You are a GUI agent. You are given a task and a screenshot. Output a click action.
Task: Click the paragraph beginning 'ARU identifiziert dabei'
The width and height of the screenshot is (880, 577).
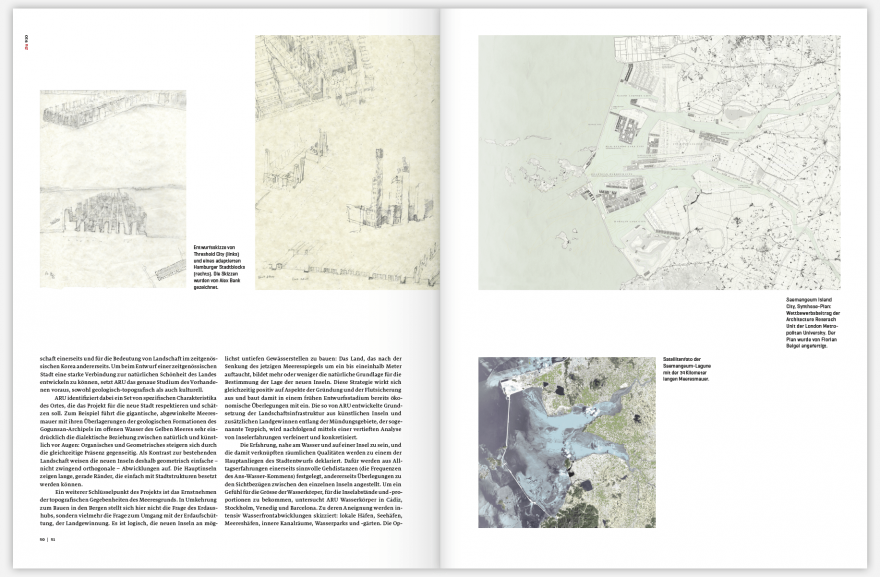pos(128,441)
